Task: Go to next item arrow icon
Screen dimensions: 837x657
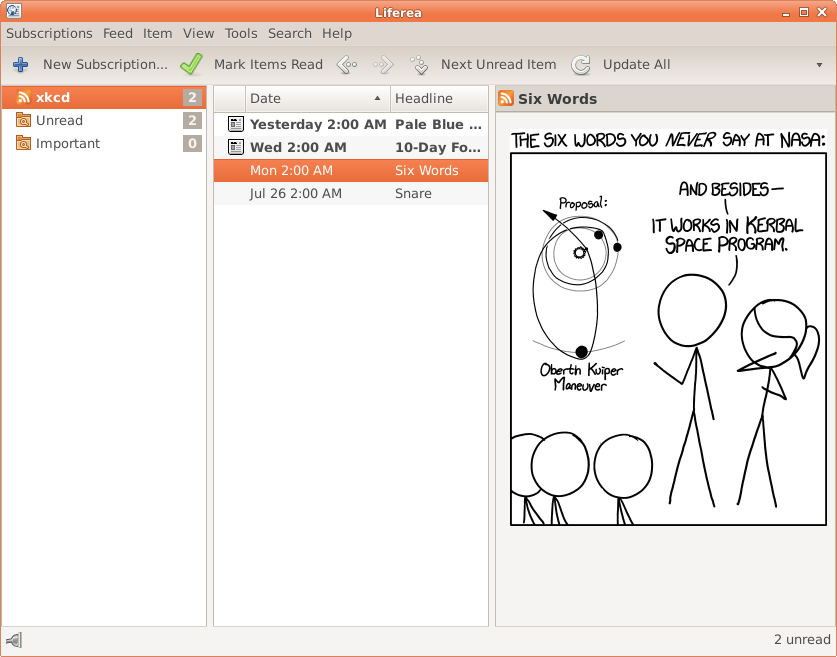Action: tap(383, 65)
